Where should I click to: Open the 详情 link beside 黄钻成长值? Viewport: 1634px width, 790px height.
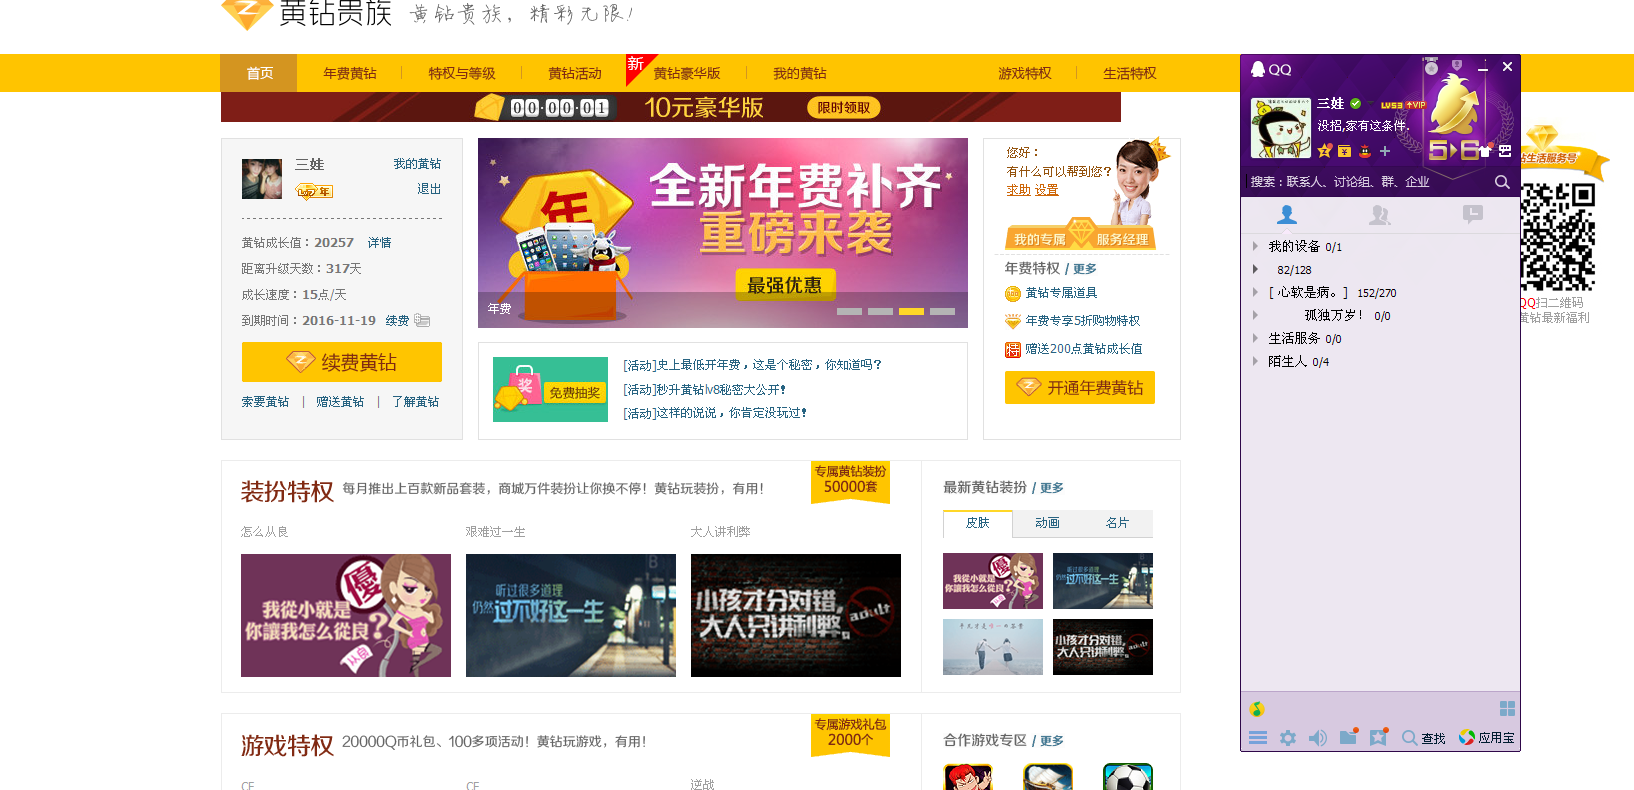click(379, 243)
